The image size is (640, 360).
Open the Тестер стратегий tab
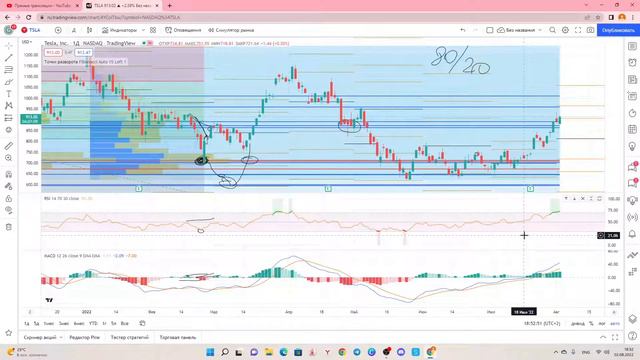(x=129, y=338)
